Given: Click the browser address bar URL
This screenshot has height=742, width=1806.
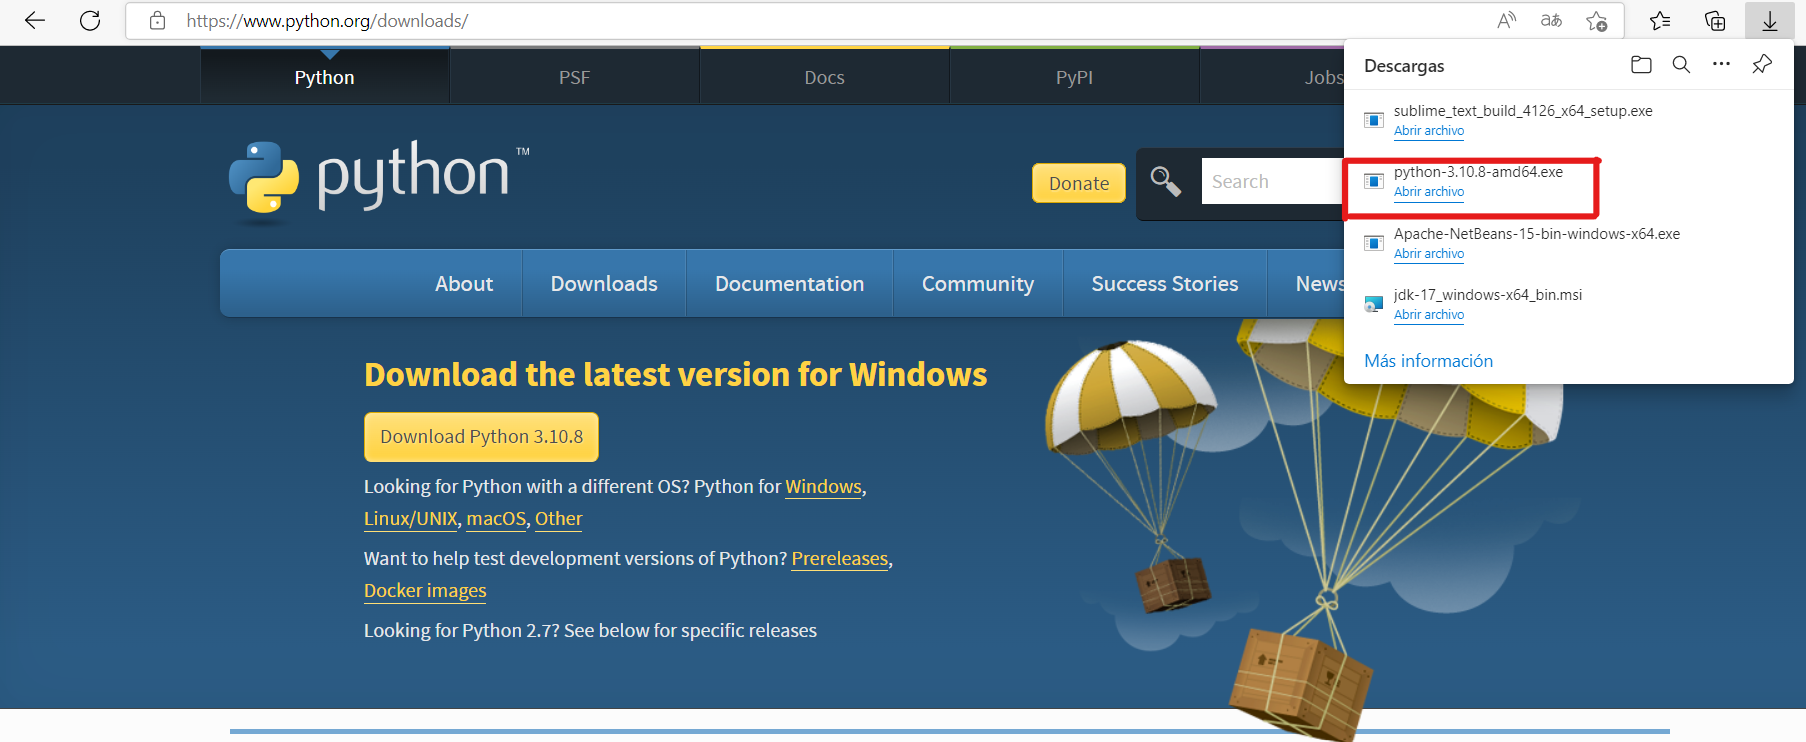Looking at the screenshot, I should [327, 20].
